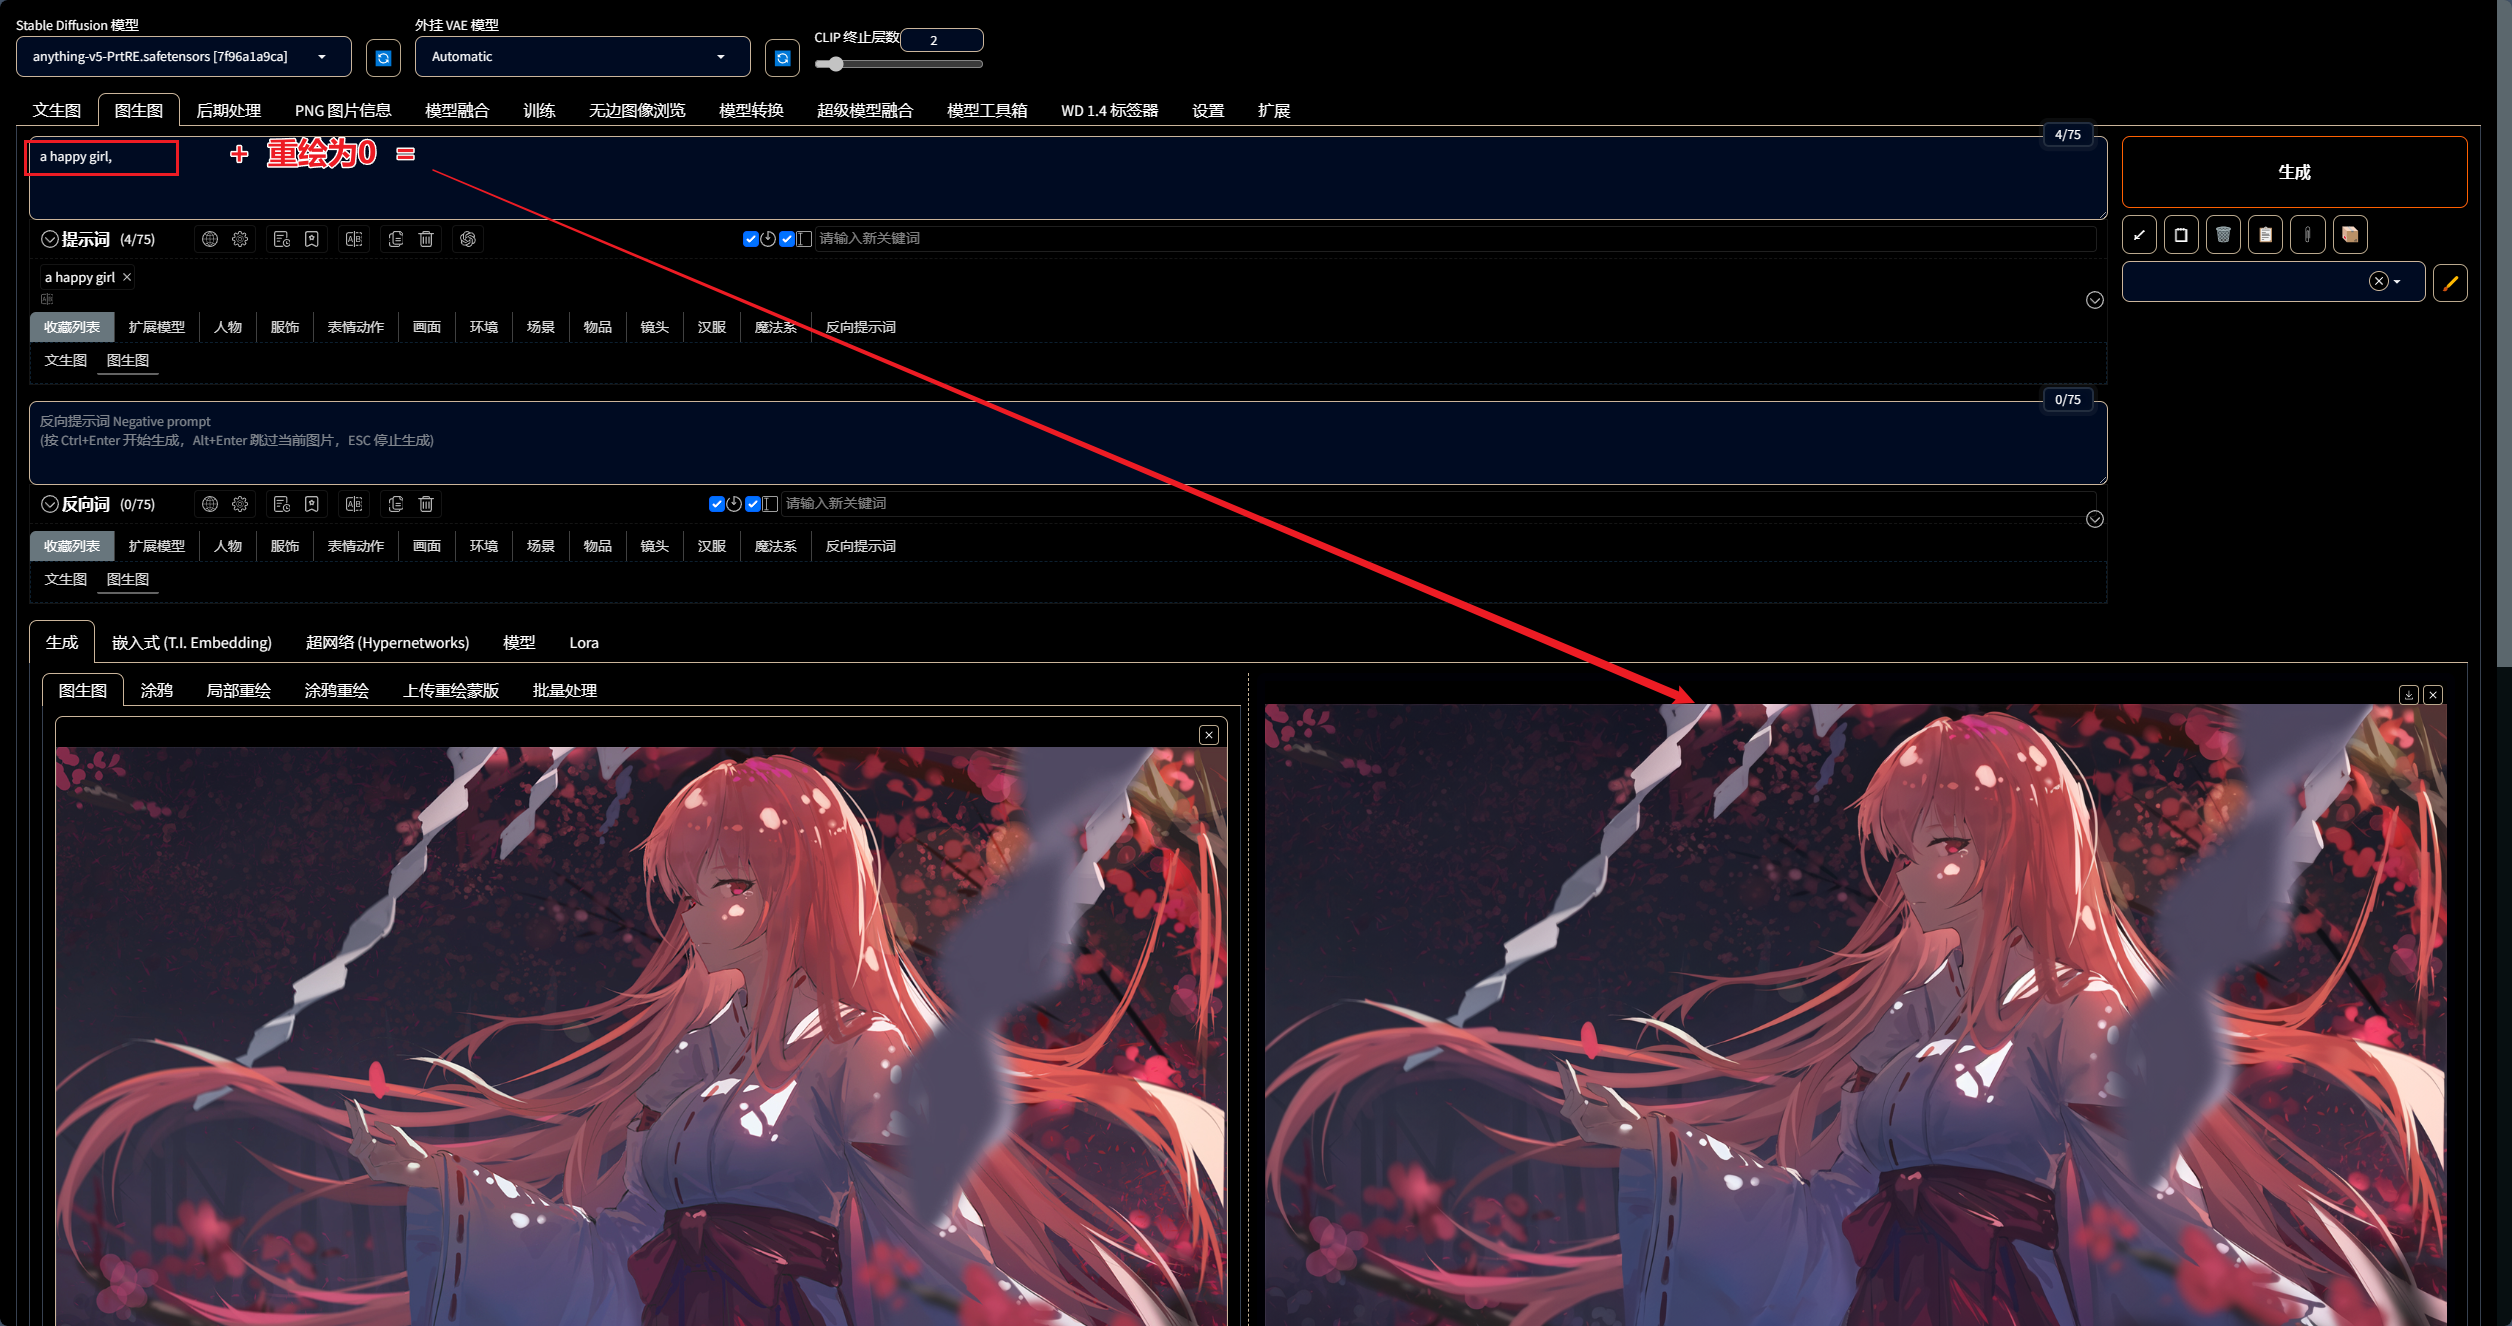
Task: Switch to the 文生图 main tab
Action: (x=57, y=110)
